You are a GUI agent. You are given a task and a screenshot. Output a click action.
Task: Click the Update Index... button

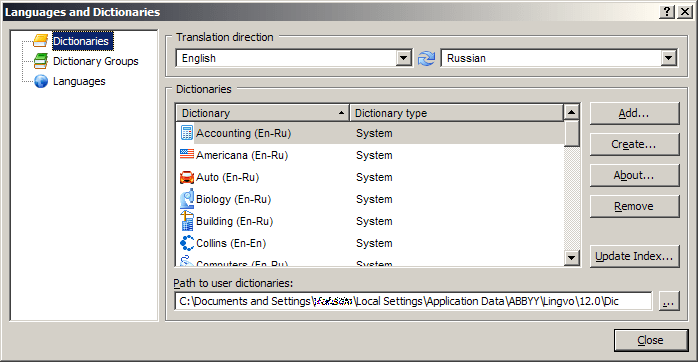634,256
